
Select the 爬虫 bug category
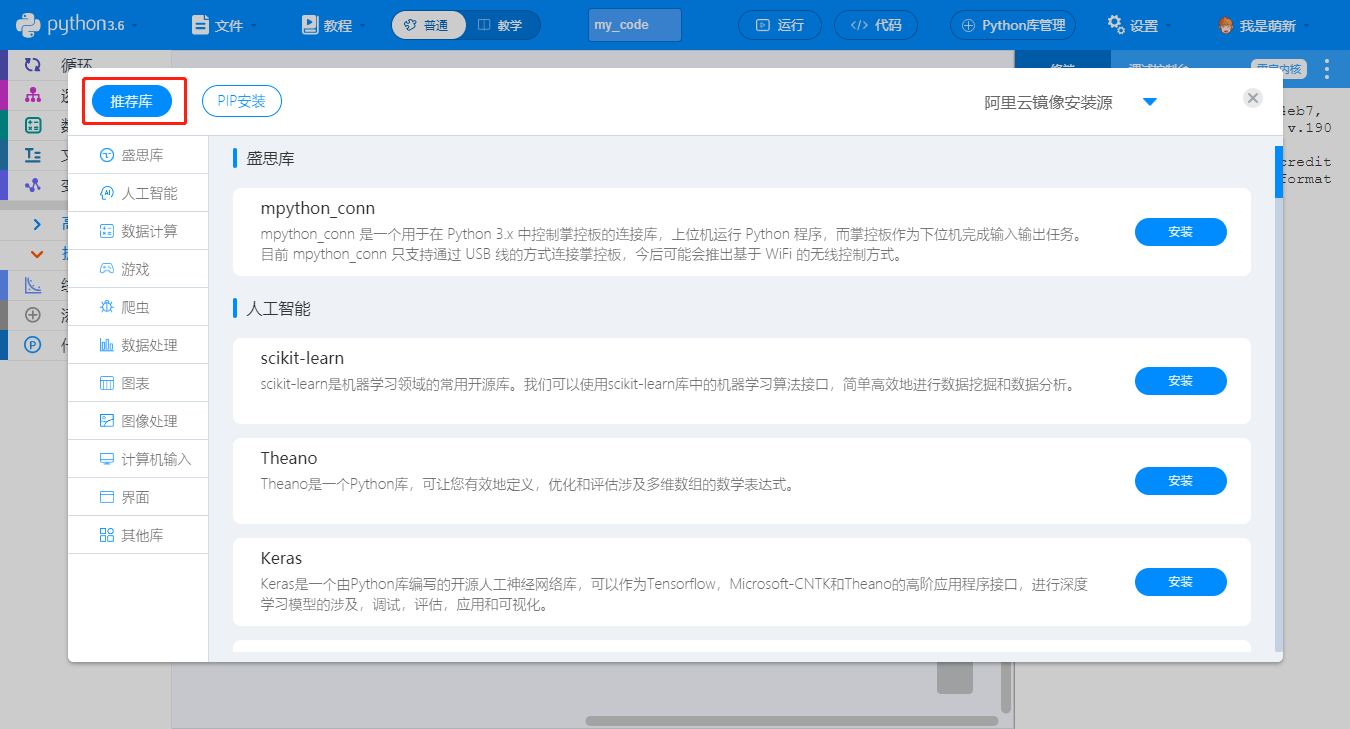pos(138,307)
